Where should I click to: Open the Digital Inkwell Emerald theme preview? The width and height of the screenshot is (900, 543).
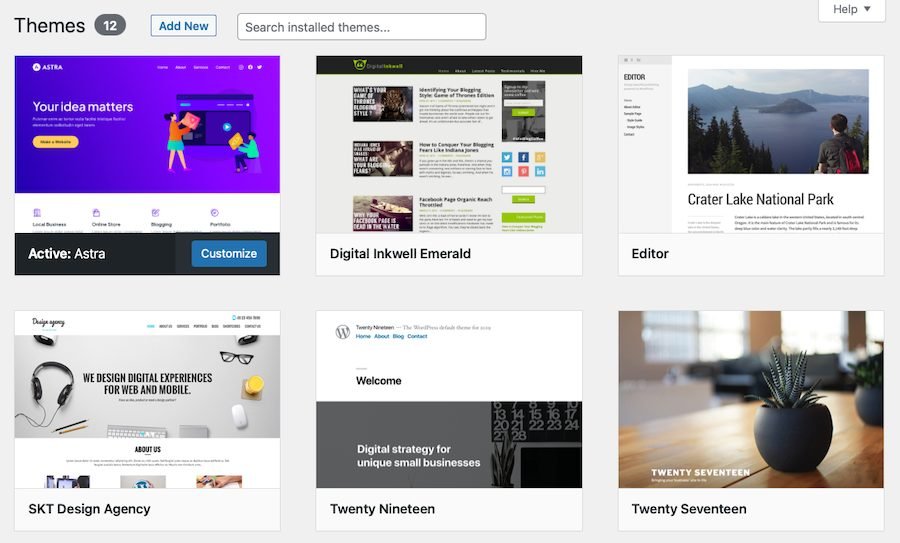tap(449, 144)
